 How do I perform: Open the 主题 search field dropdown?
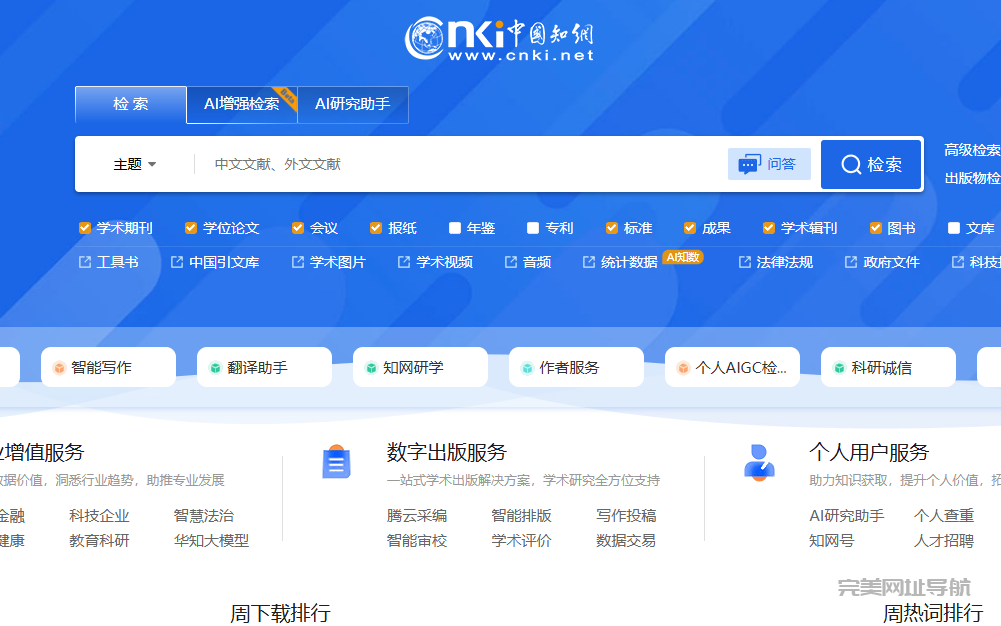tap(135, 165)
